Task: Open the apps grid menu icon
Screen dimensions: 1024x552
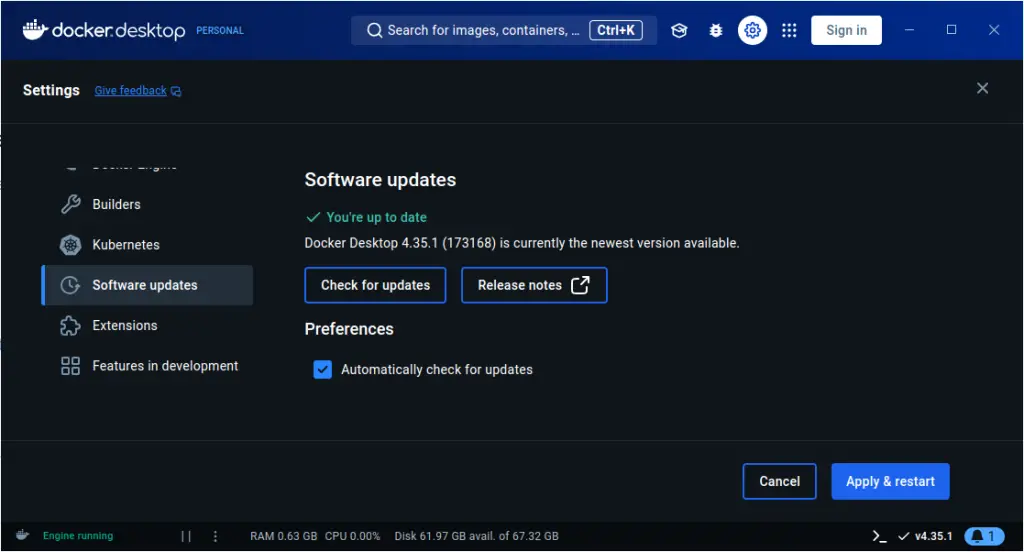Action: click(x=789, y=30)
